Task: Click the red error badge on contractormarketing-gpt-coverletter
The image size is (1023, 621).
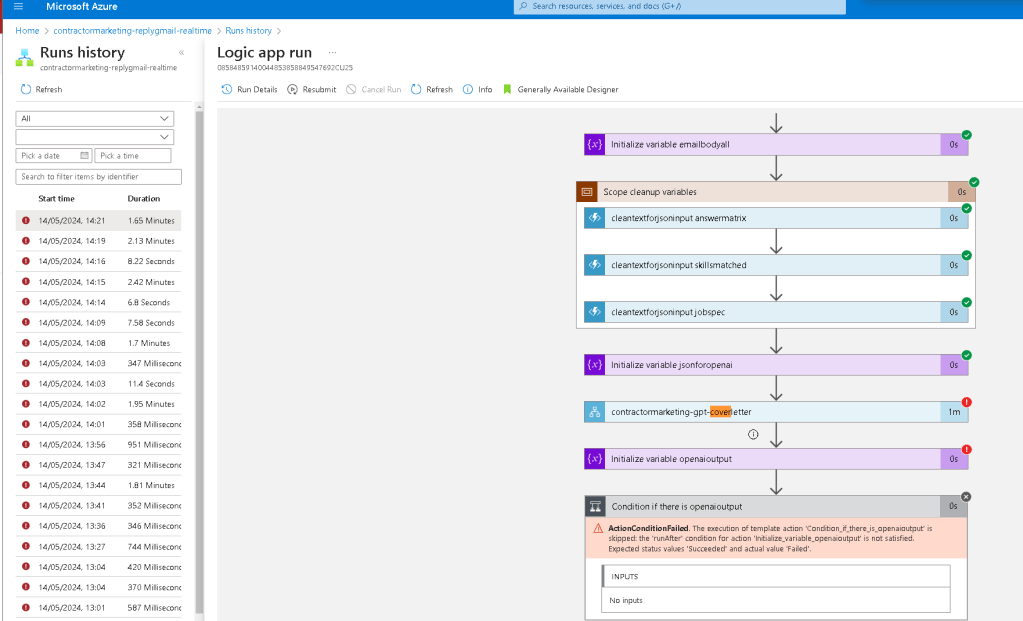Action: point(966,402)
